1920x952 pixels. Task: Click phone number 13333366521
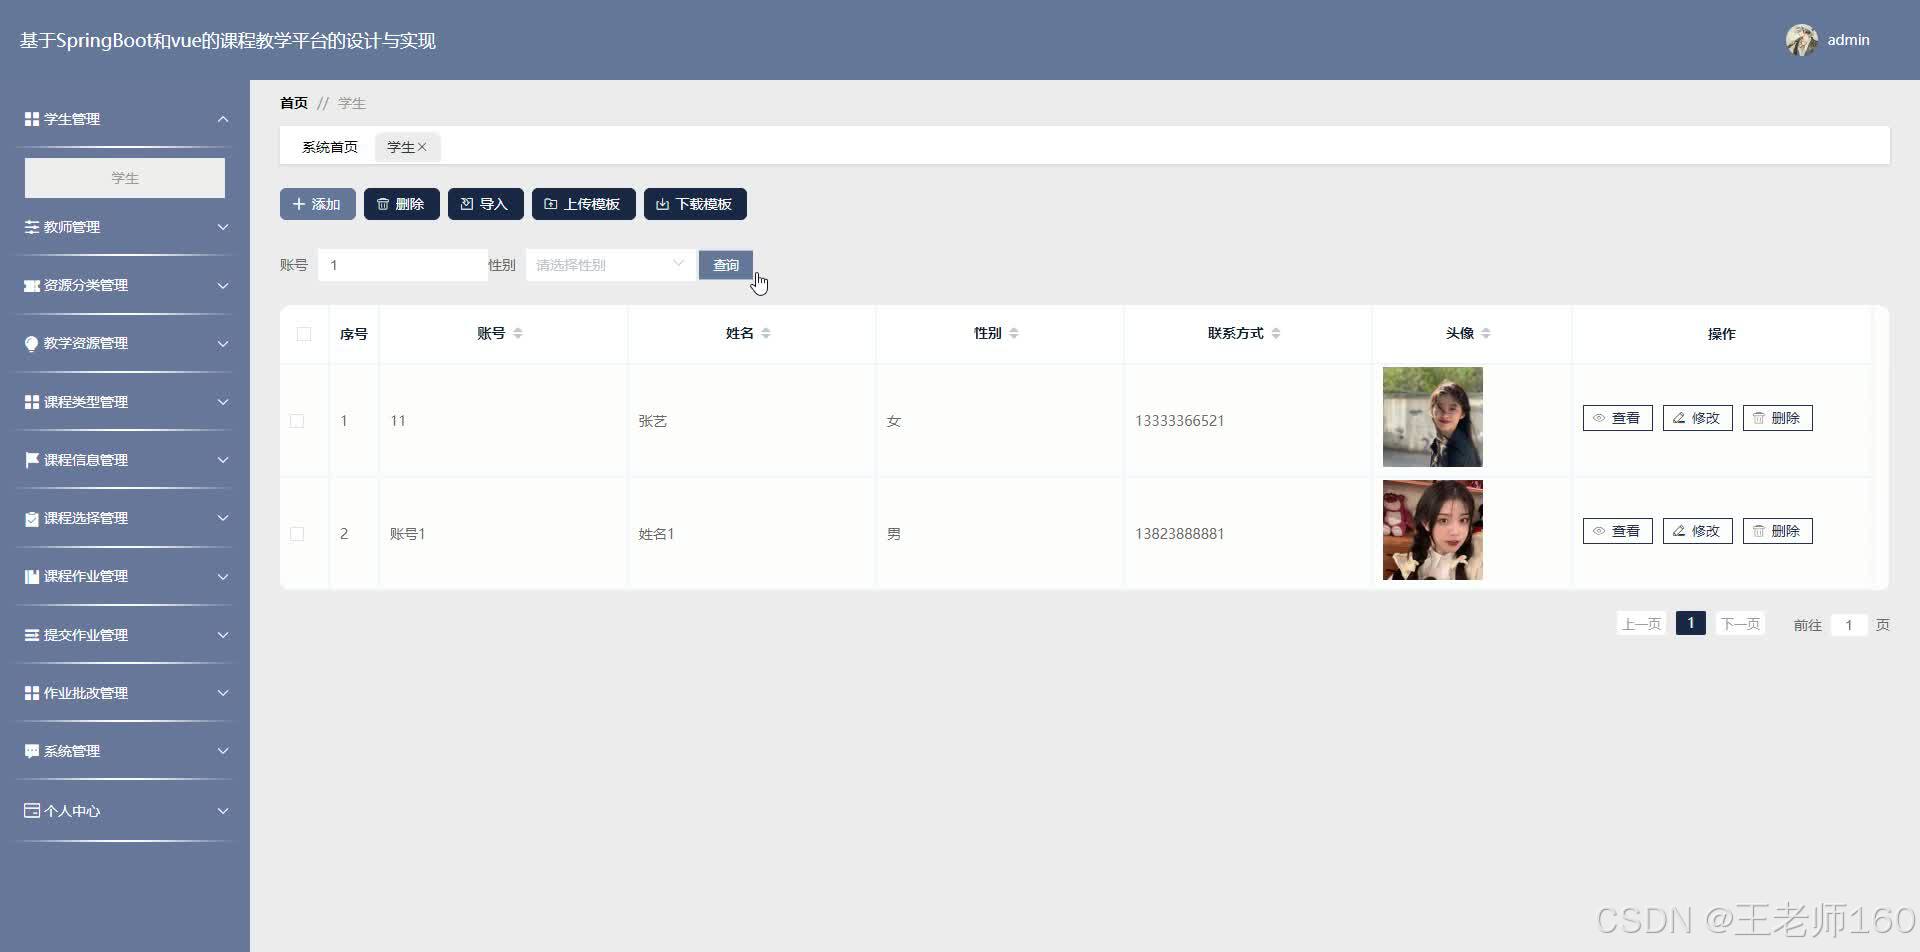(1180, 421)
